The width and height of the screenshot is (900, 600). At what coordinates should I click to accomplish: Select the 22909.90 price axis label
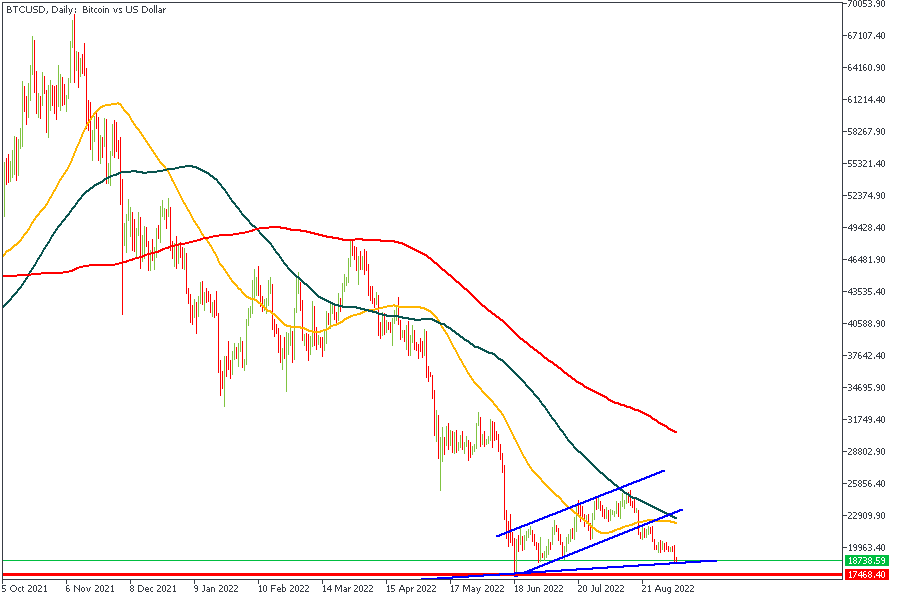(x=866, y=516)
